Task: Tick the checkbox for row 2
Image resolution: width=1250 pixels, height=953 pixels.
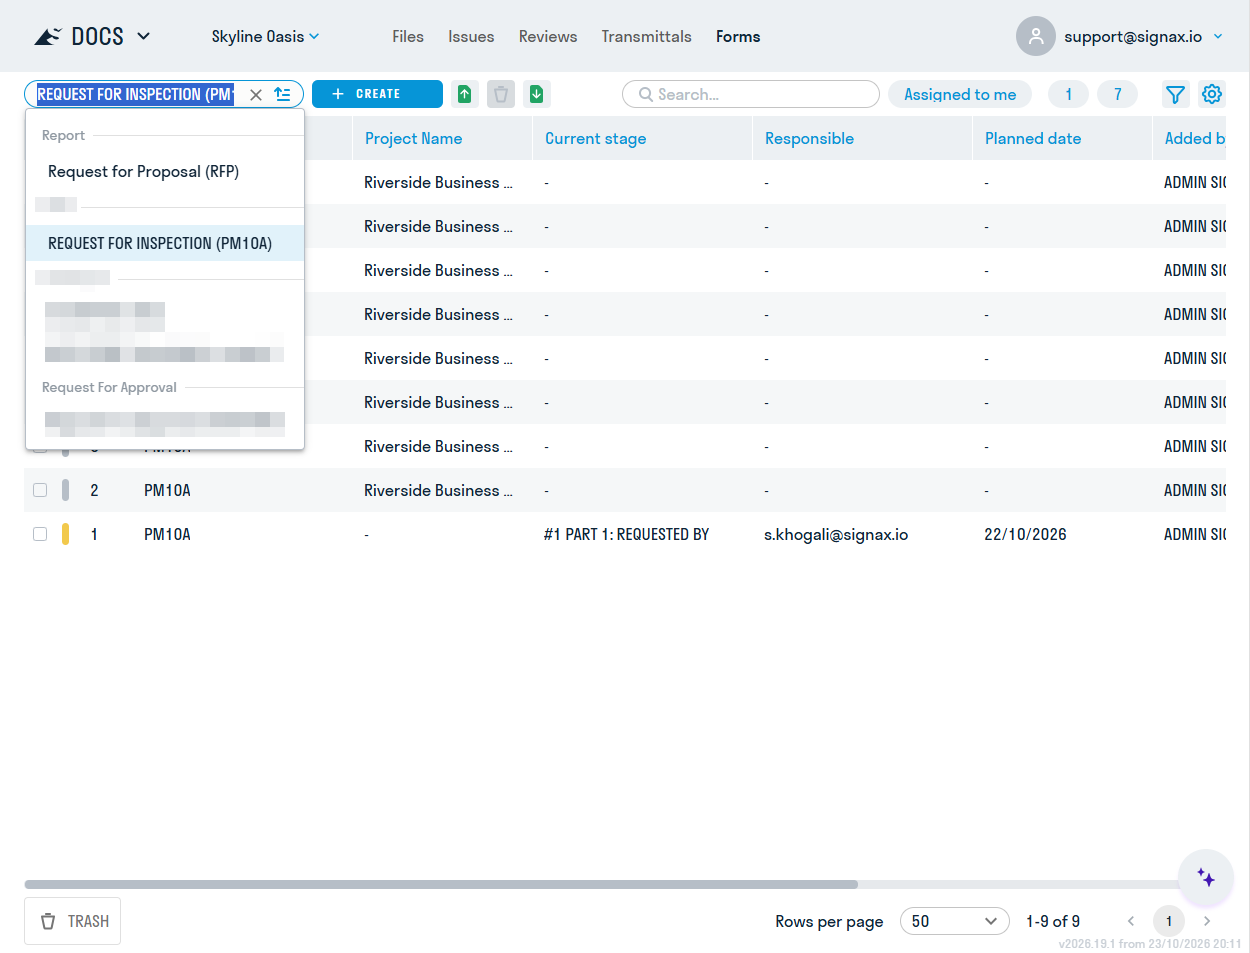Action: [40, 490]
